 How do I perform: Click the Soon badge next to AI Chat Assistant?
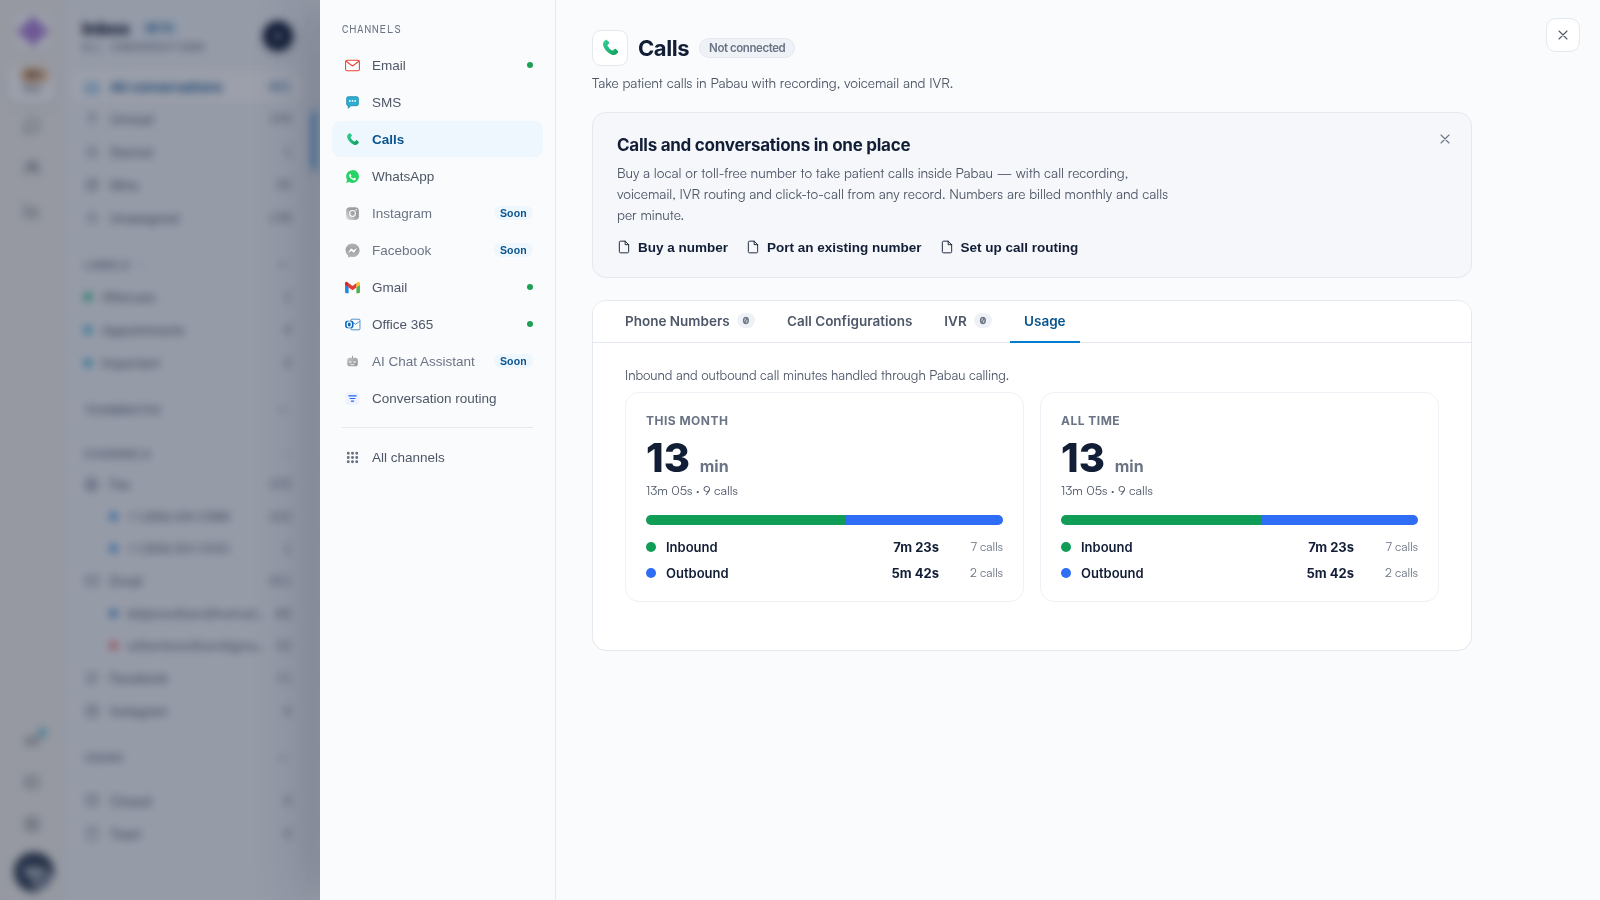[513, 362]
